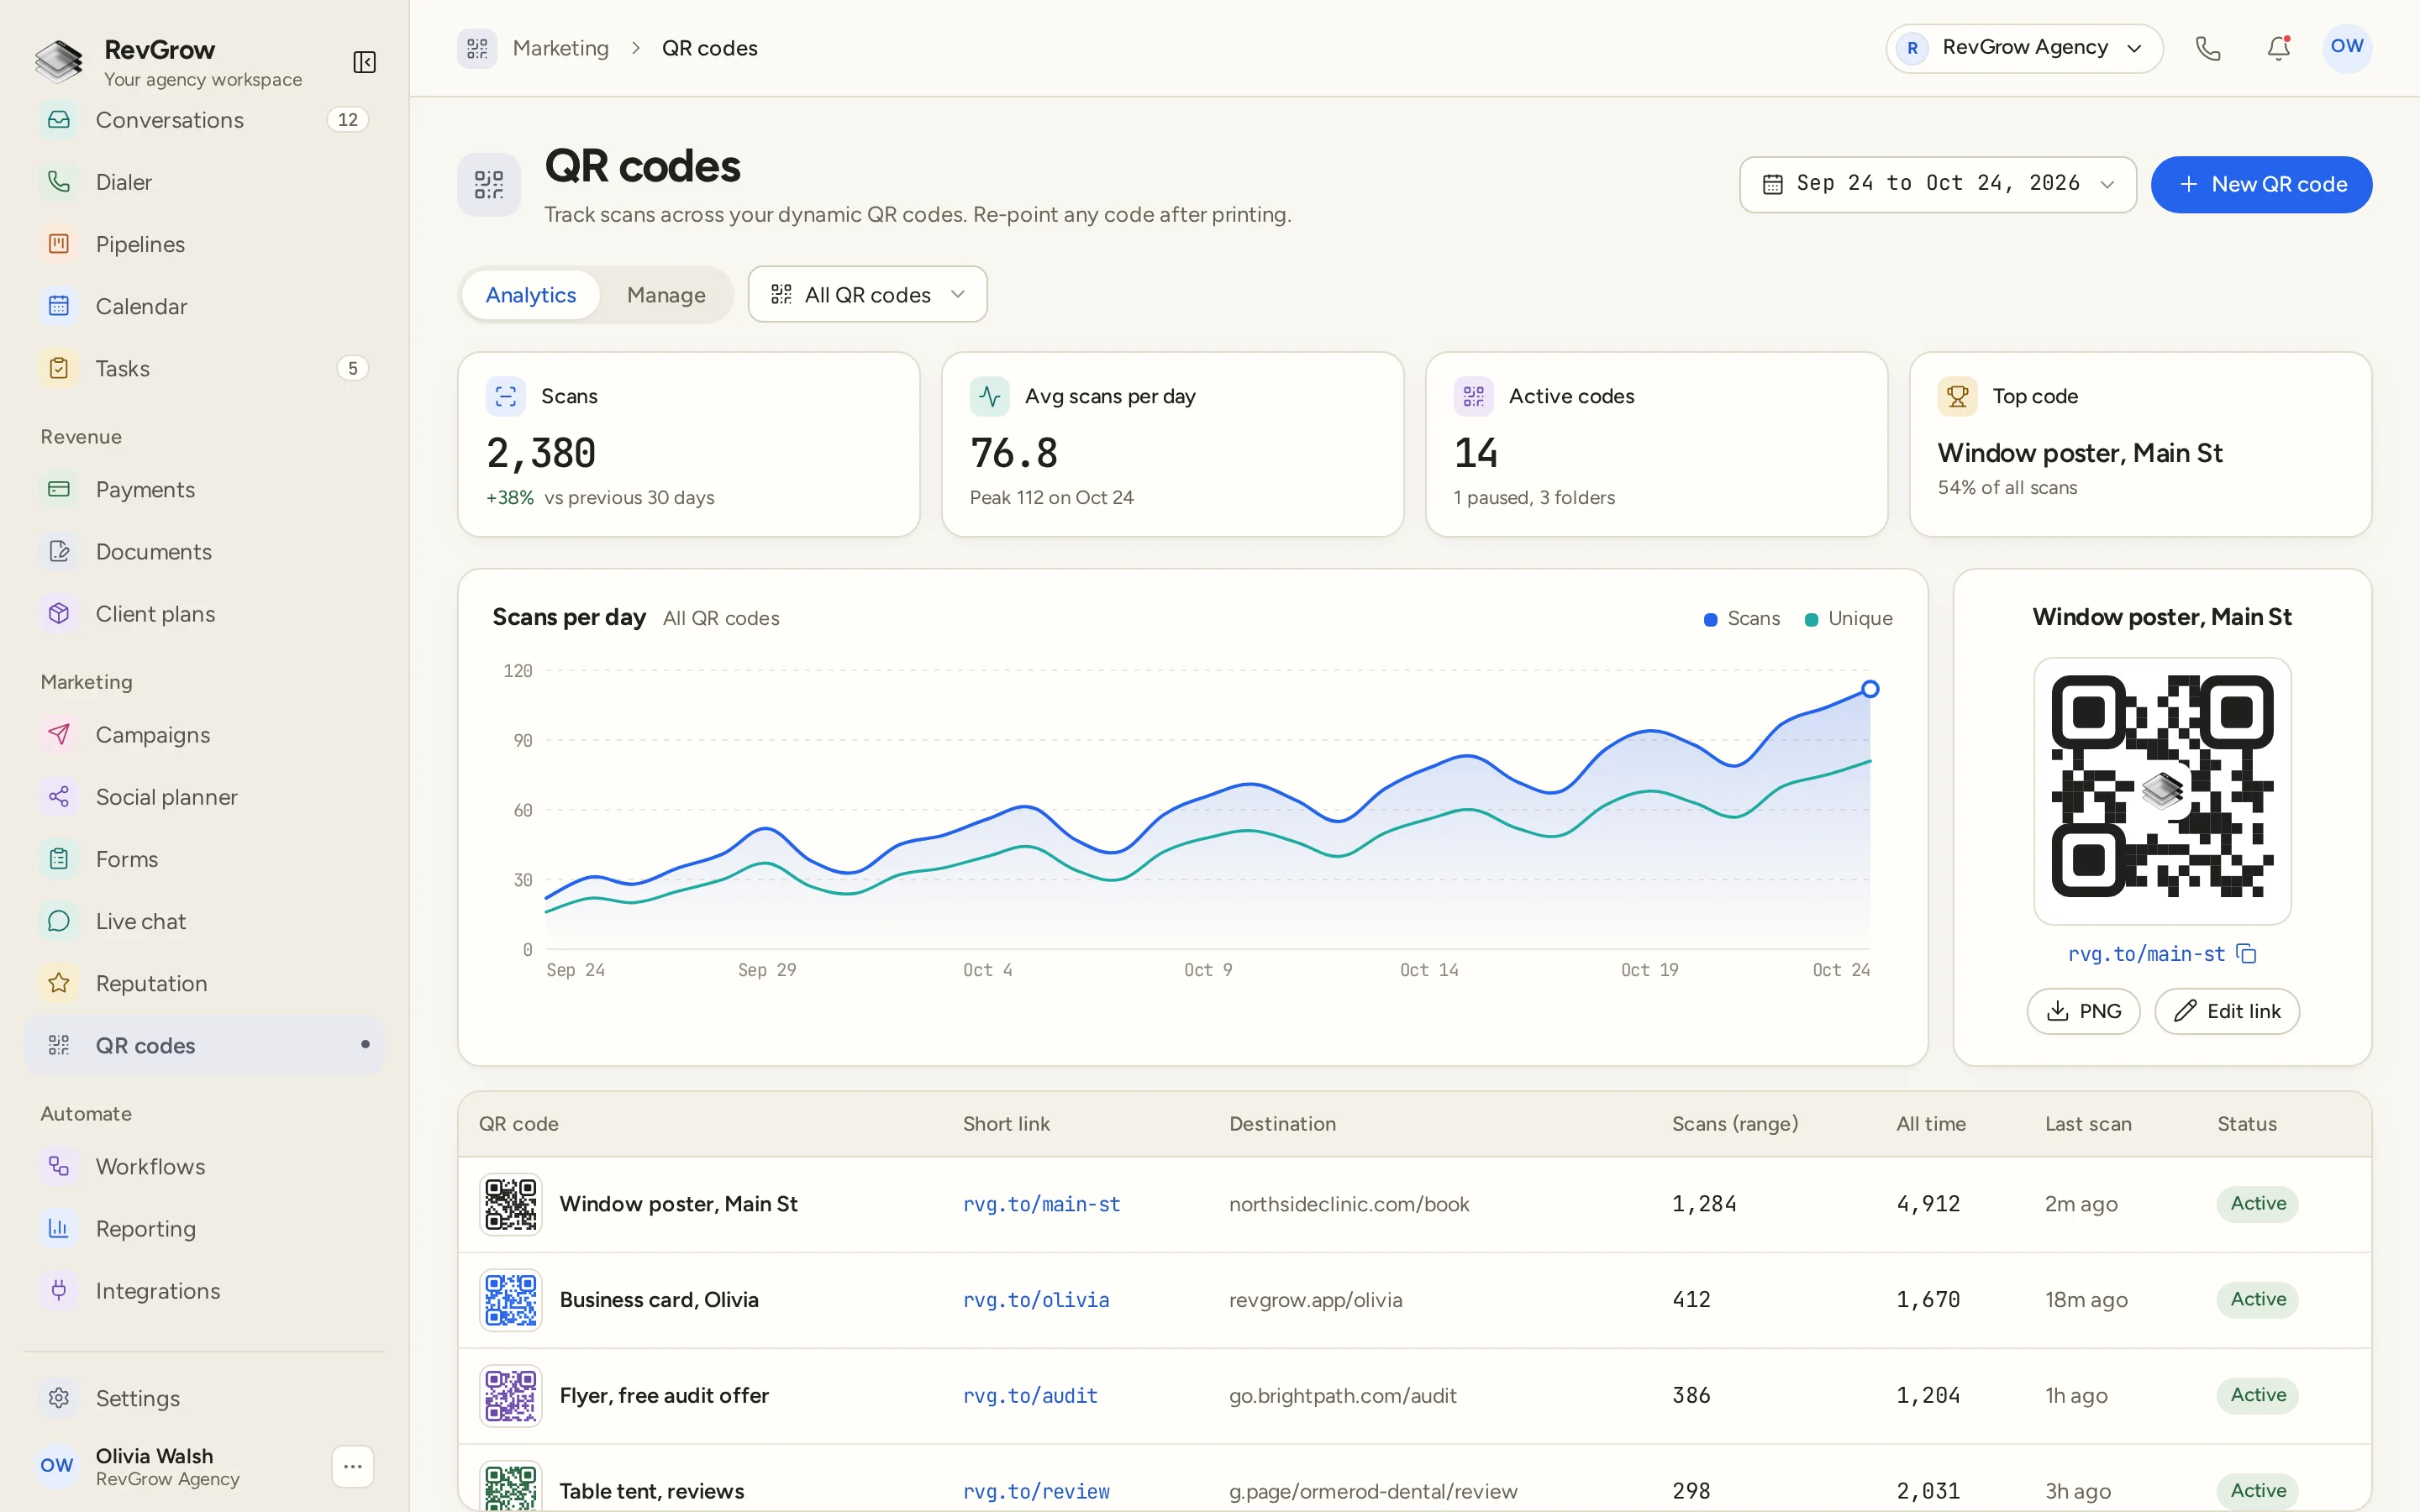
Task: Open Workflows under Automate
Action: pyautogui.click(x=204, y=1166)
